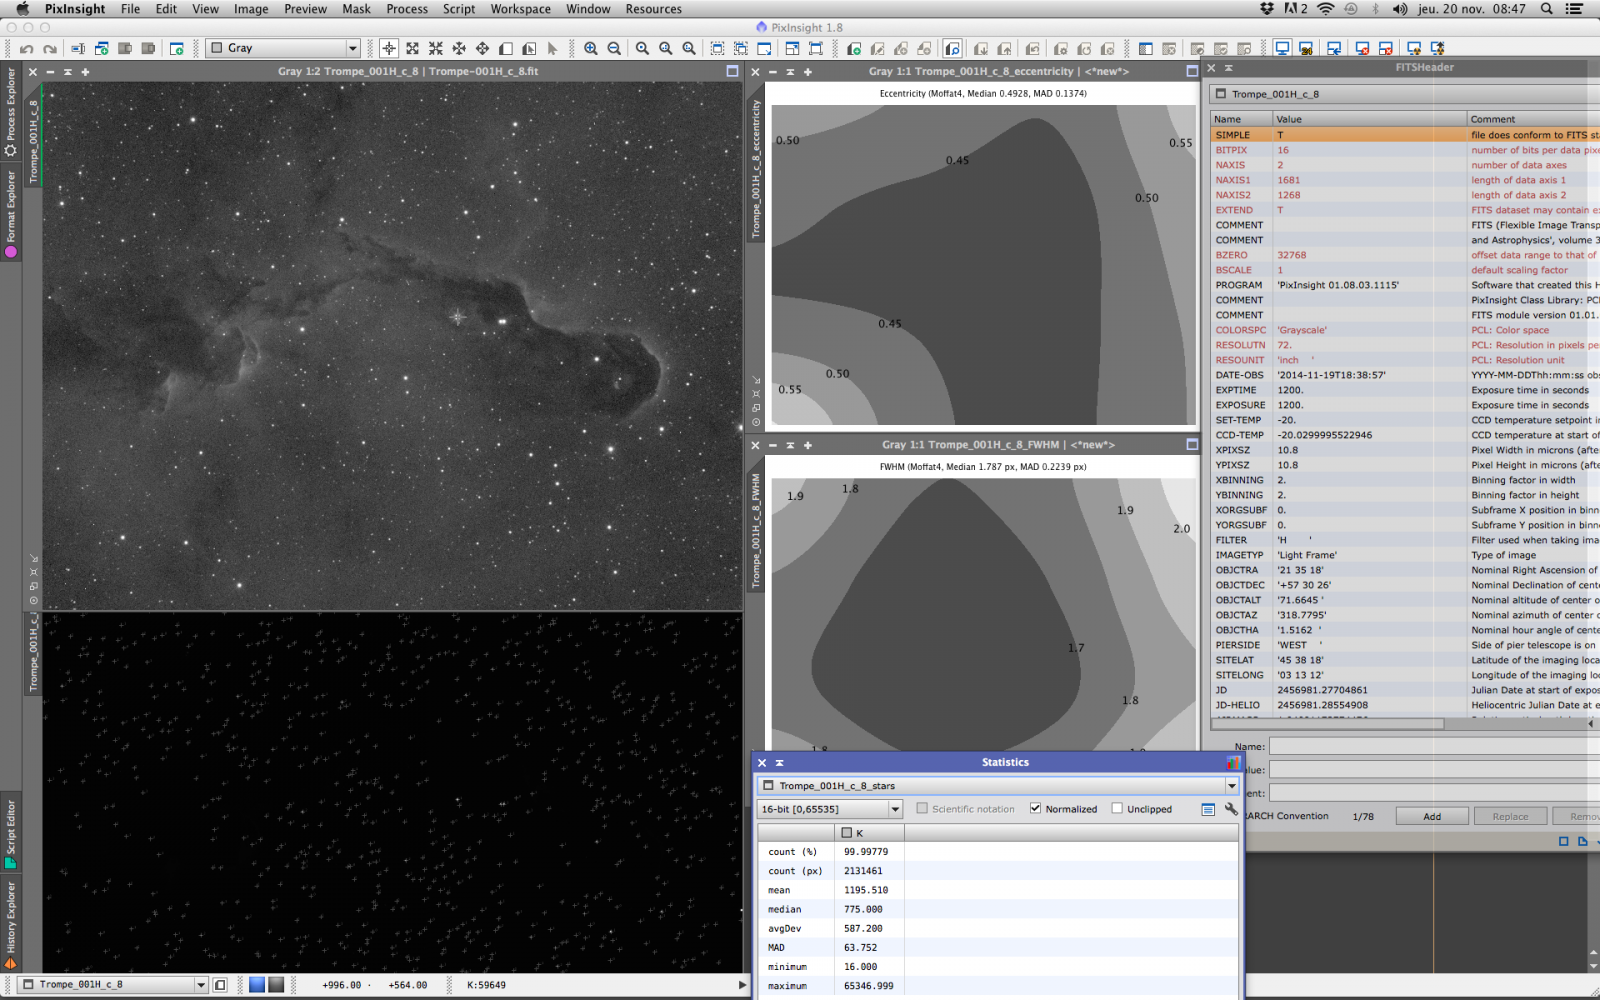The image size is (1600, 1000).
Task: Open the Process menu
Action: (x=407, y=9)
